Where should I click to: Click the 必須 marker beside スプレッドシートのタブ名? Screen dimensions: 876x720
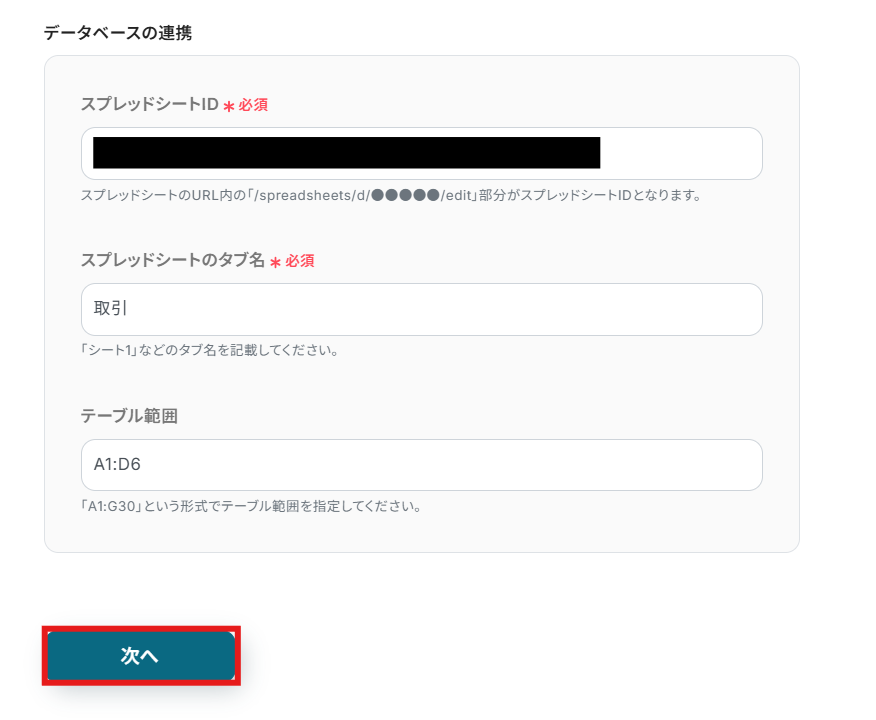(300, 260)
